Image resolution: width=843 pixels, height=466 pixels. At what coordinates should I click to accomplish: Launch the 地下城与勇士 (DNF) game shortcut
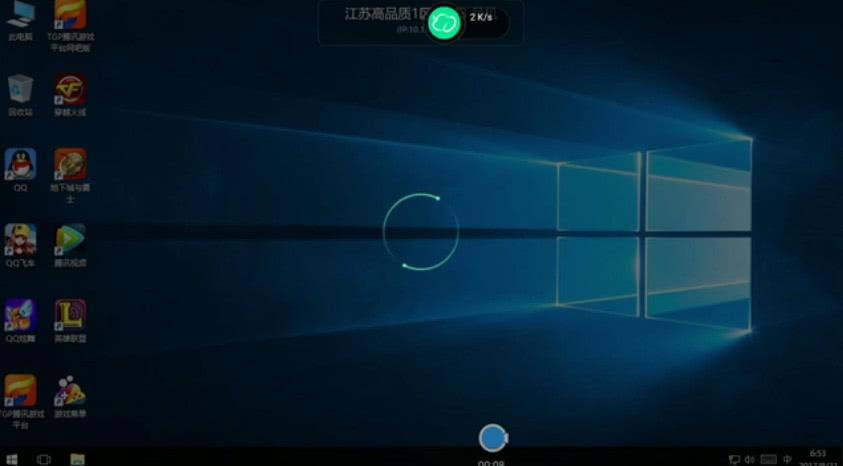coord(70,175)
